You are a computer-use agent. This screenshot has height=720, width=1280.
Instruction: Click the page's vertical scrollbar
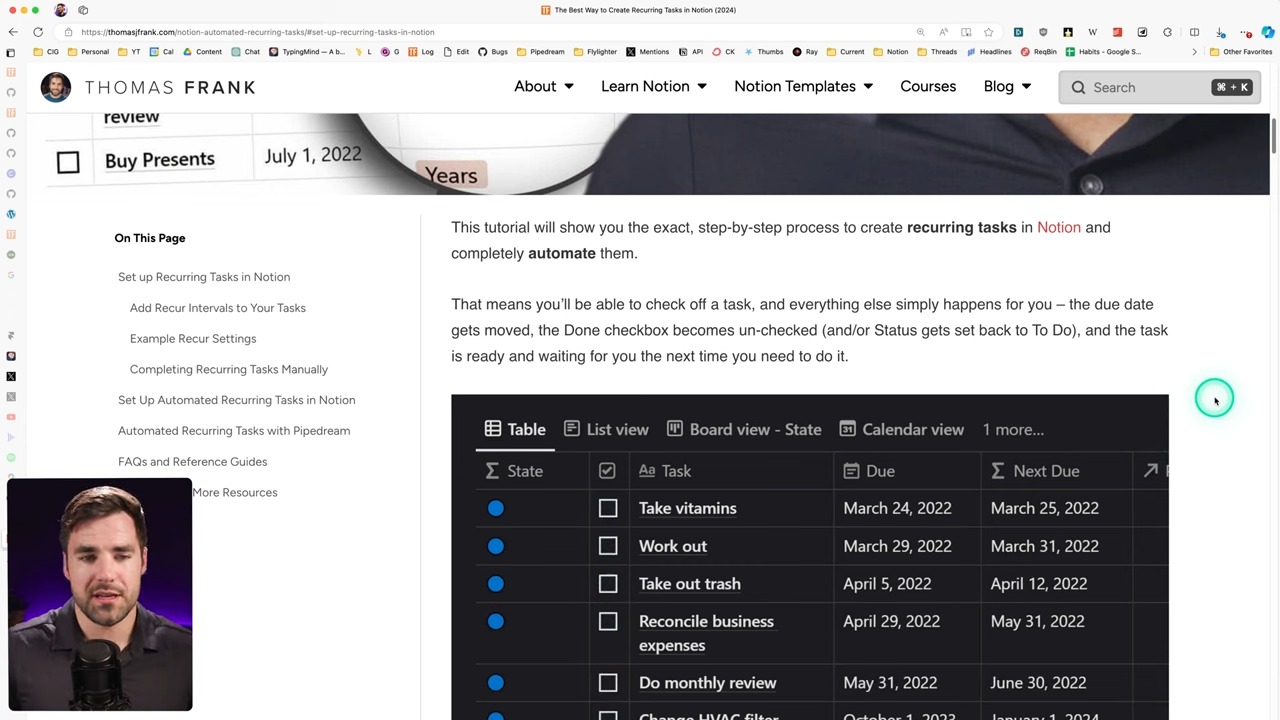pyautogui.click(x=1274, y=135)
